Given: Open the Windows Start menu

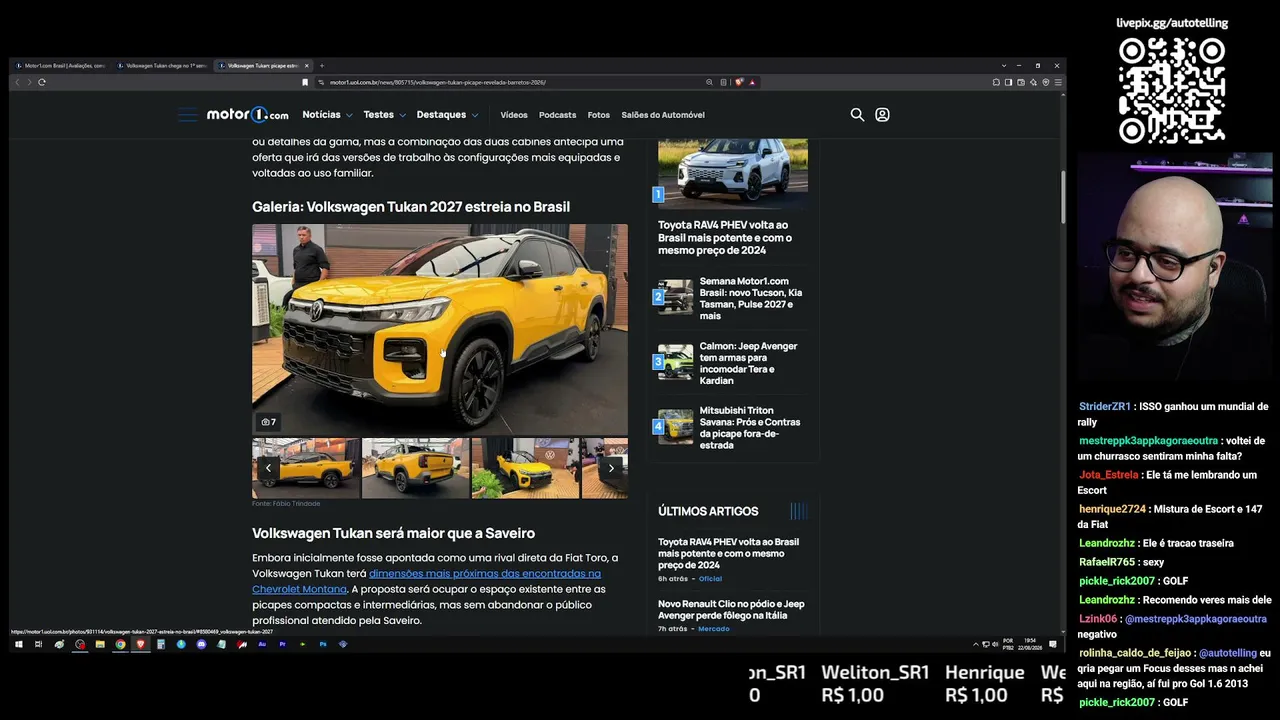Looking at the screenshot, I should pos(18,645).
